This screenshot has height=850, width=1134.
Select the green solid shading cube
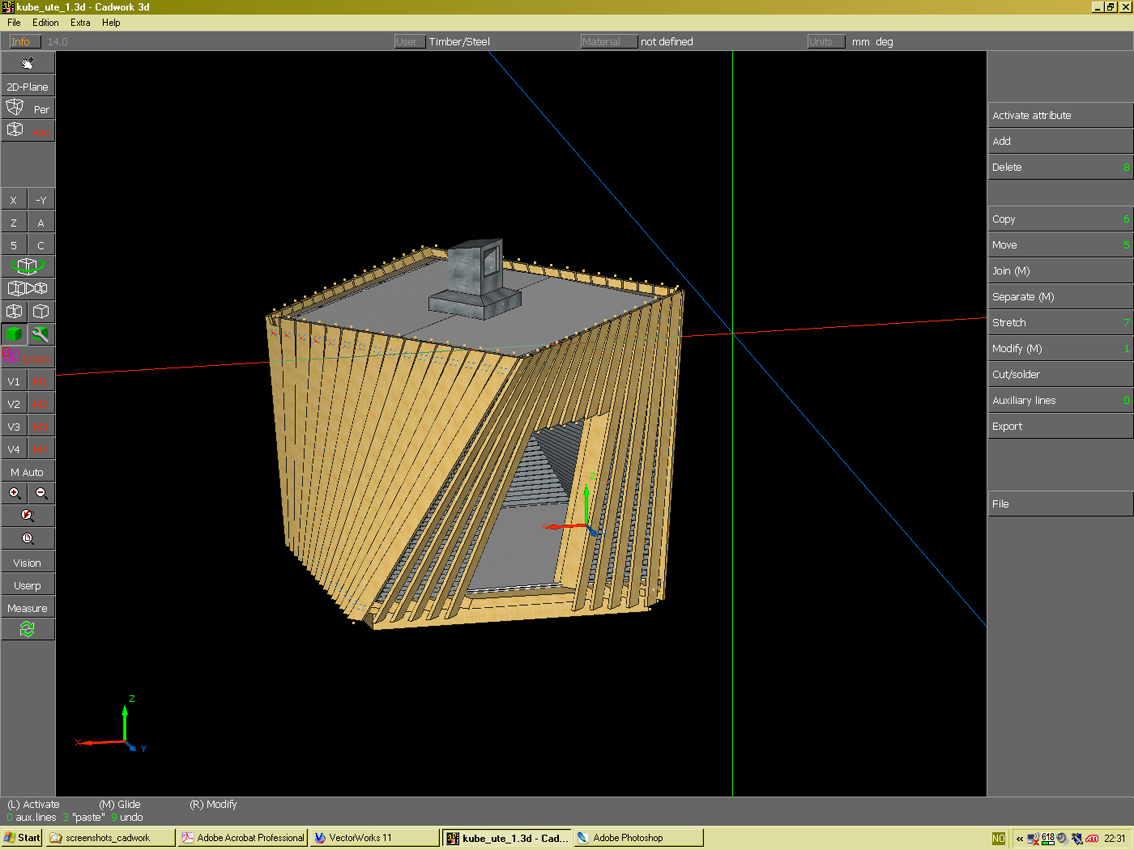click(14, 335)
